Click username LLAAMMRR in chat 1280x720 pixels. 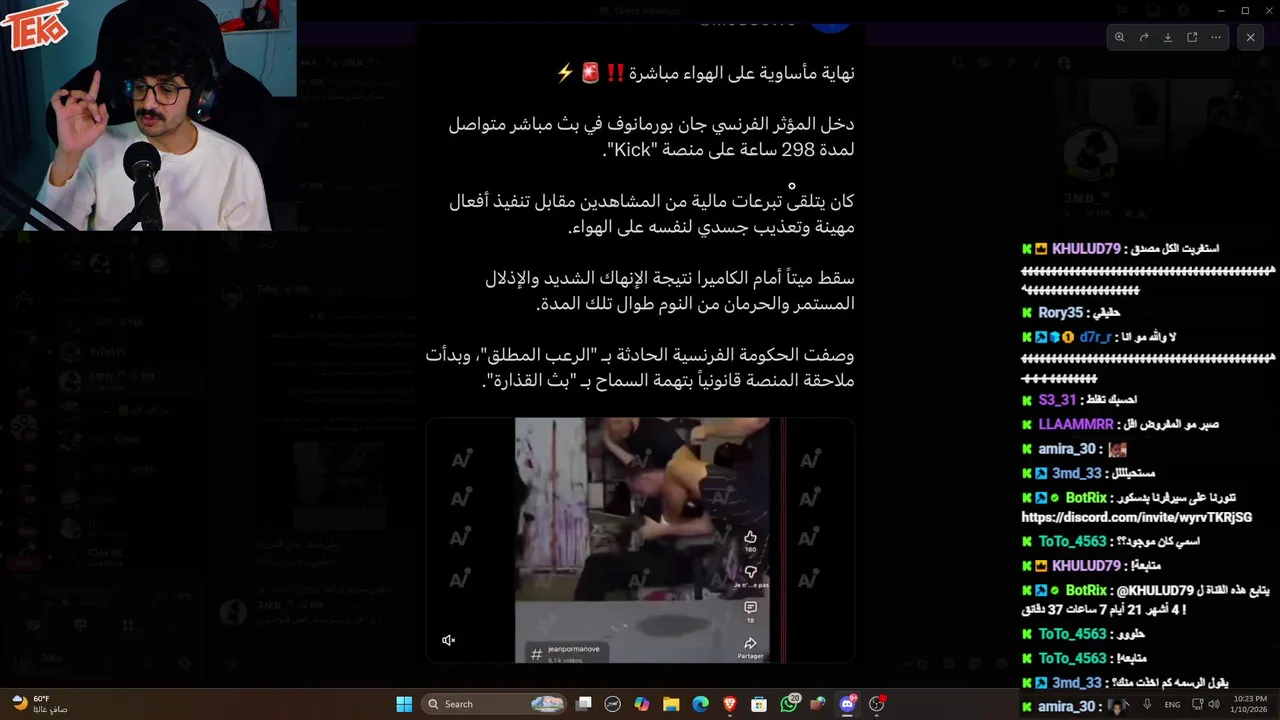tap(1075, 424)
